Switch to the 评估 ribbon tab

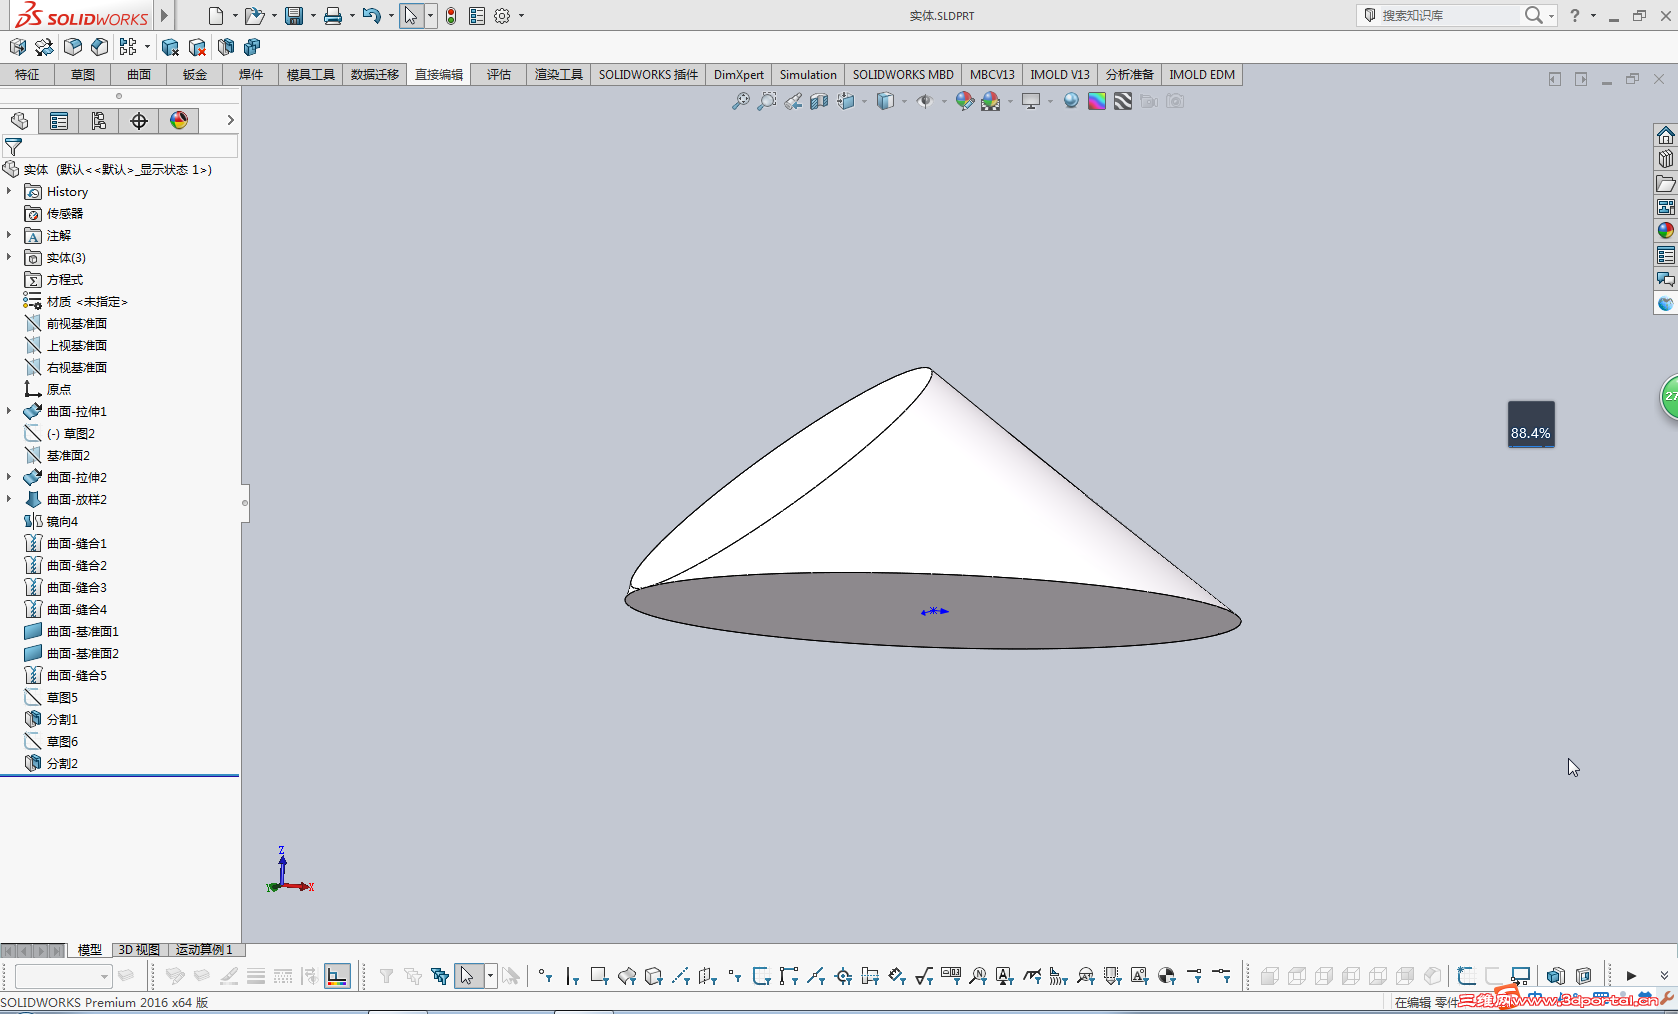coord(499,75)
